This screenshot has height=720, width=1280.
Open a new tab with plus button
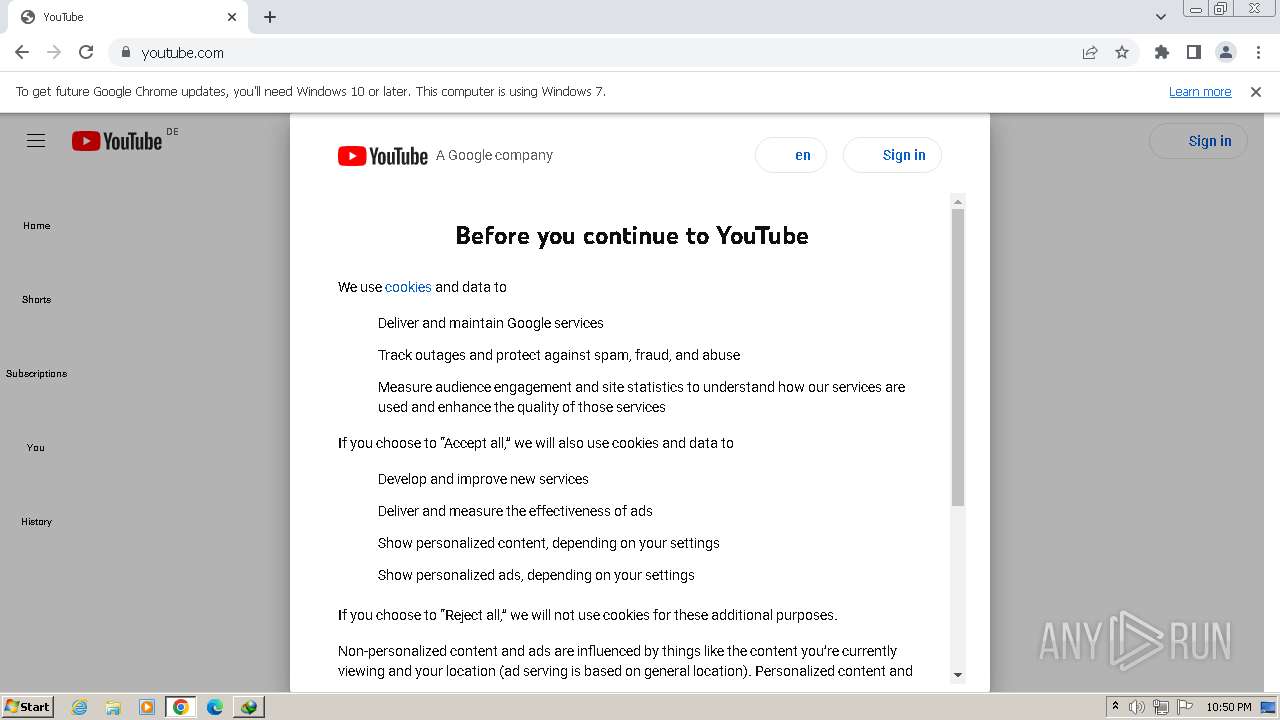pos(270,17)
